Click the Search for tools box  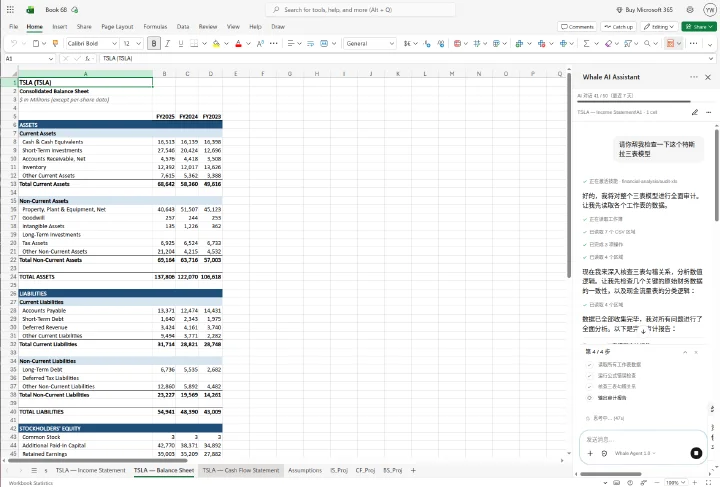coord(360,10)
